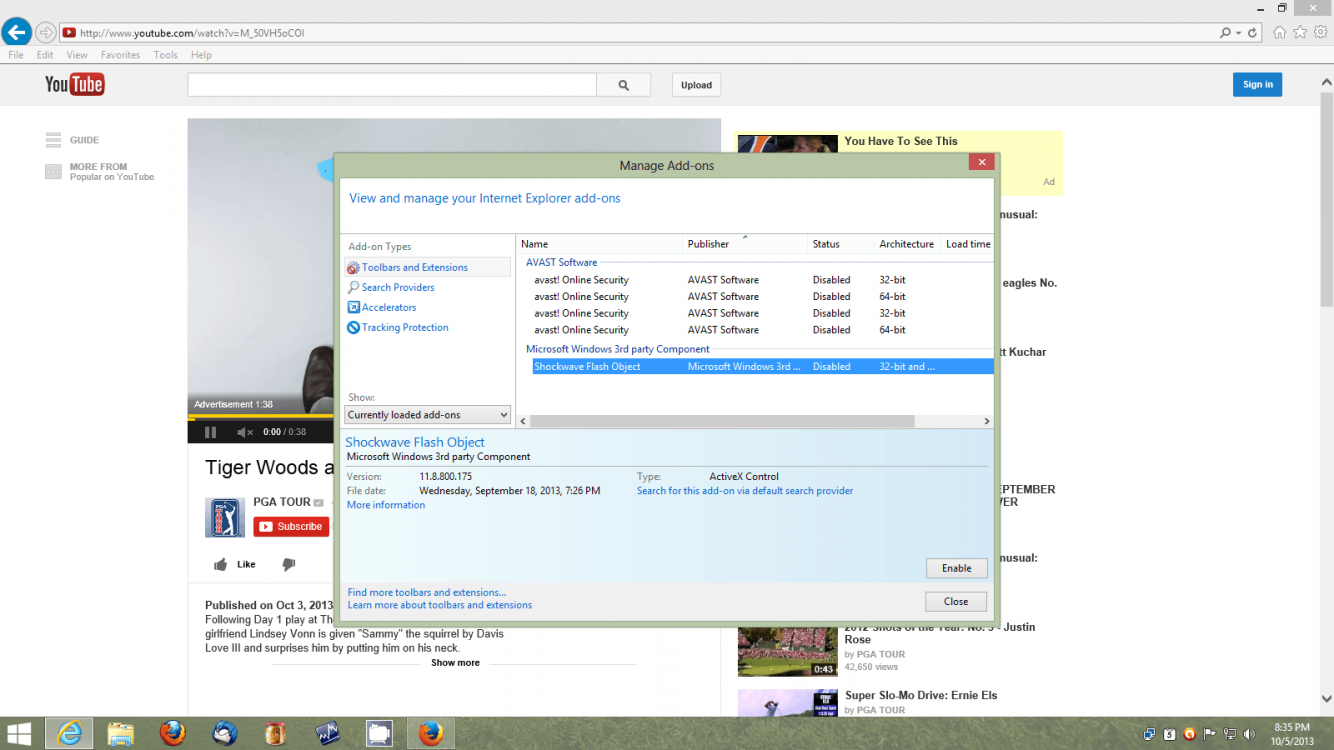
Task: Open the View menu
Action: (77, 55)
